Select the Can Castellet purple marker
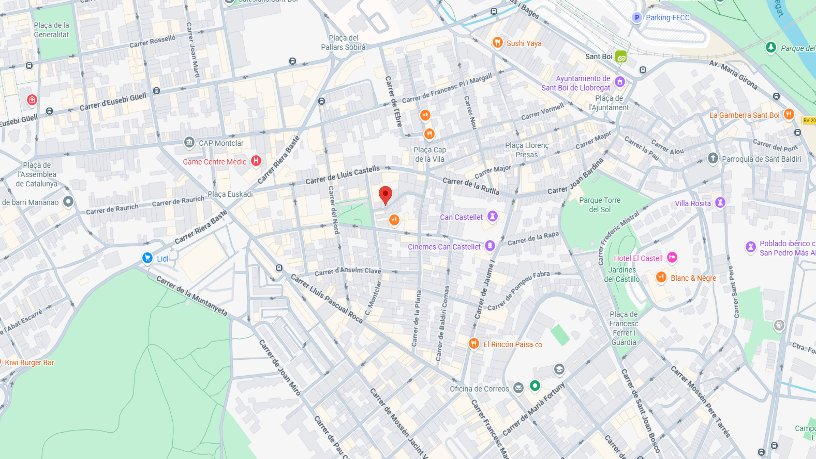 [492, 216]
